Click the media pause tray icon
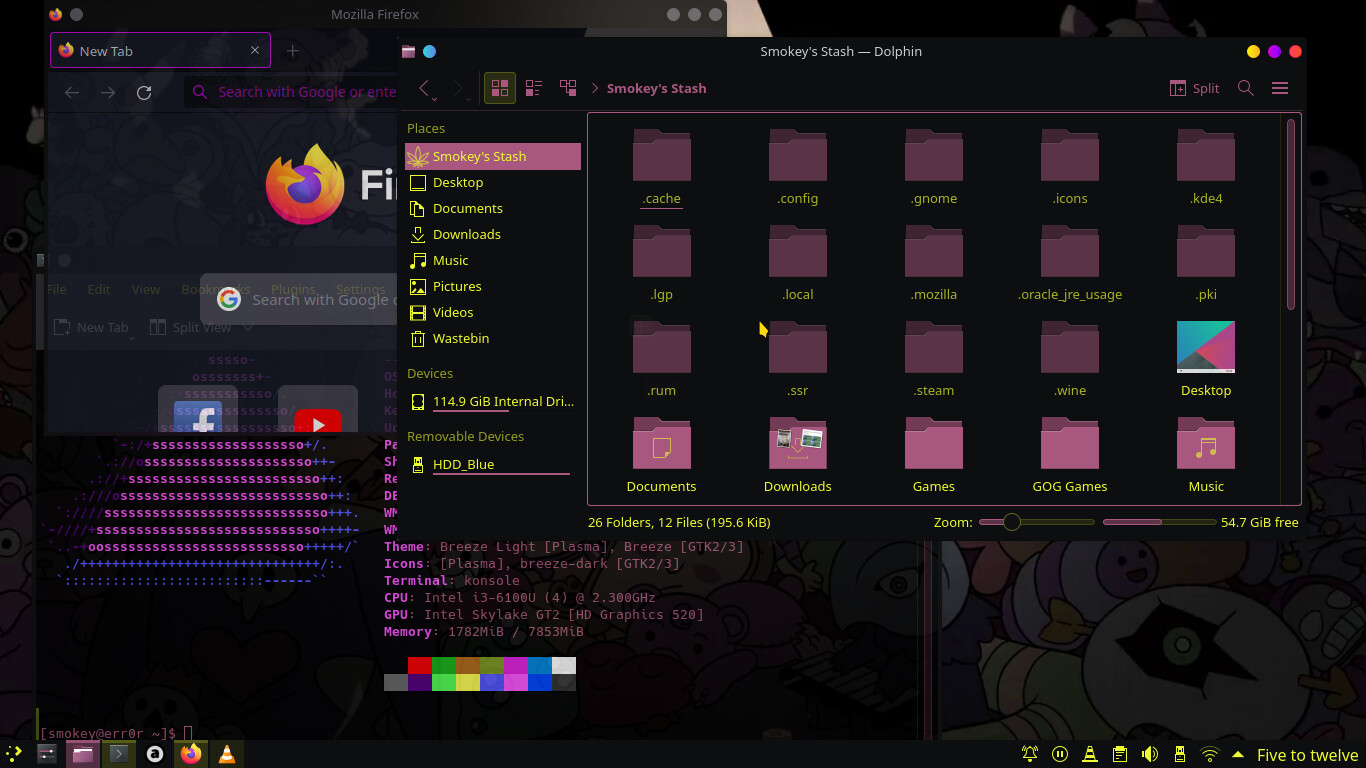Viewport: 1366px width, 768px height. pos(1060,754)
